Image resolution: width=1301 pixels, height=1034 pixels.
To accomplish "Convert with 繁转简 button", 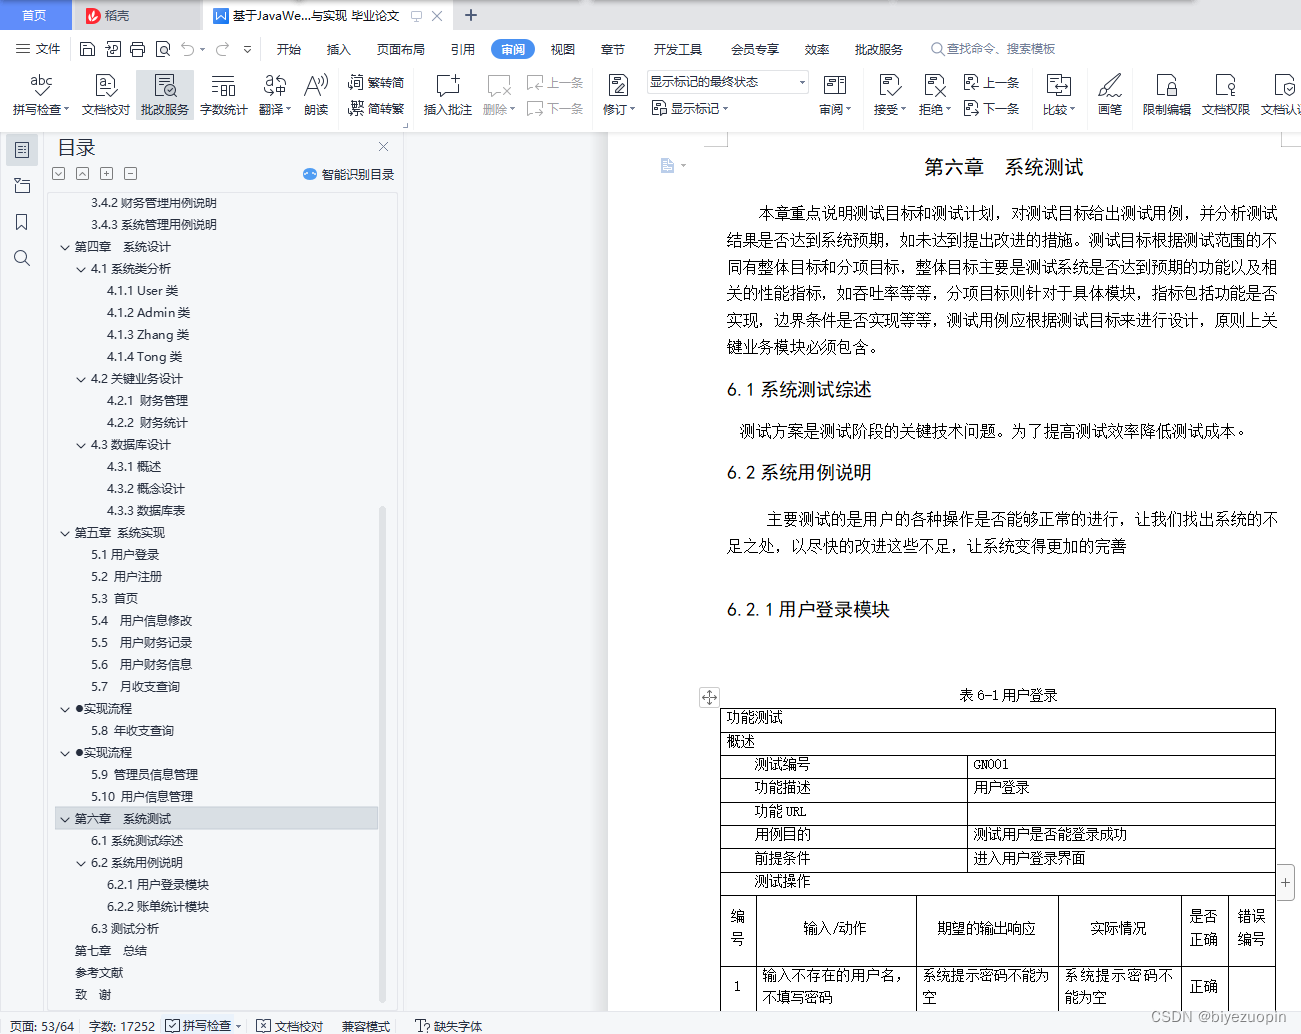I will [x=376, y=82].
